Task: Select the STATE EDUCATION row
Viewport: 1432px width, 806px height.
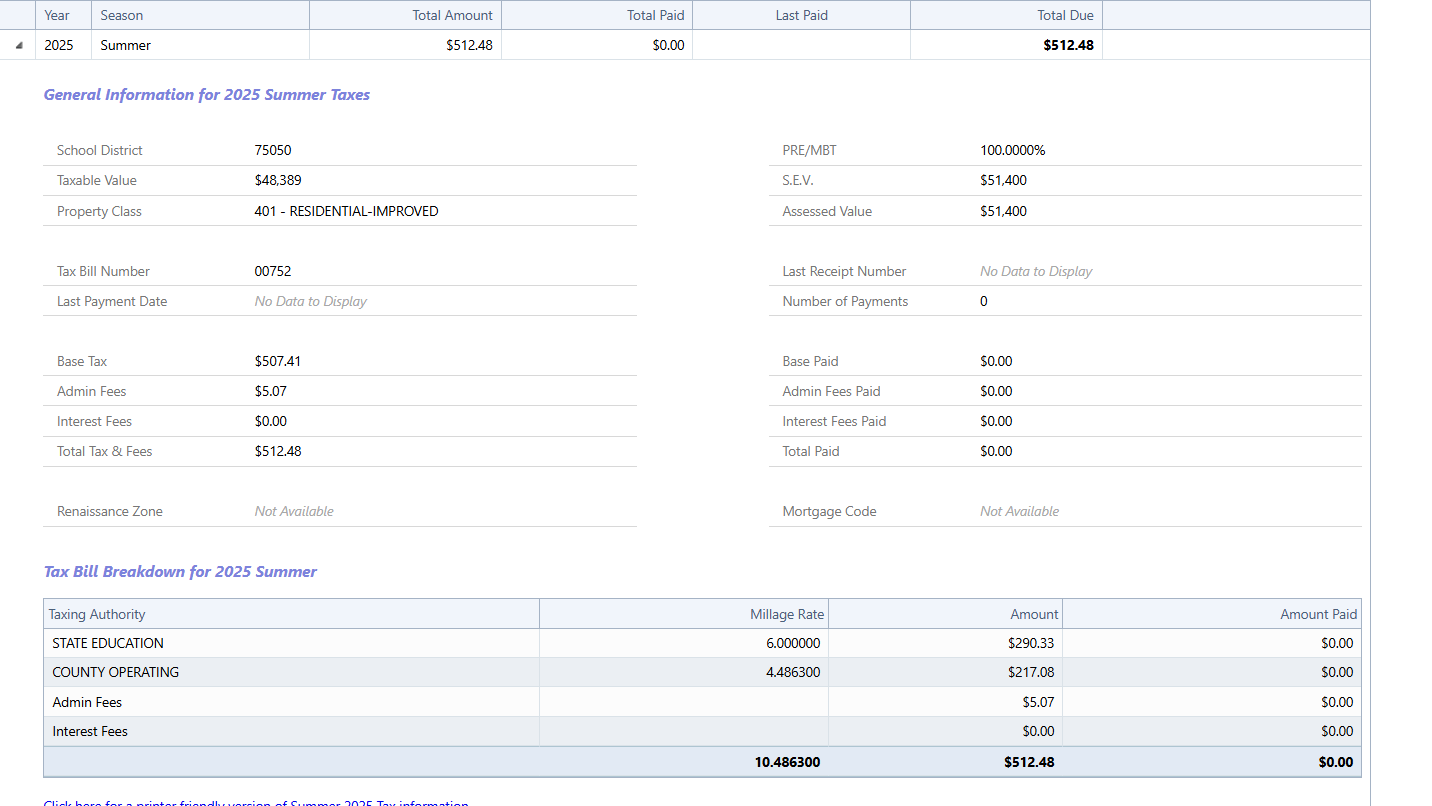Action: (x=108, y=643)
